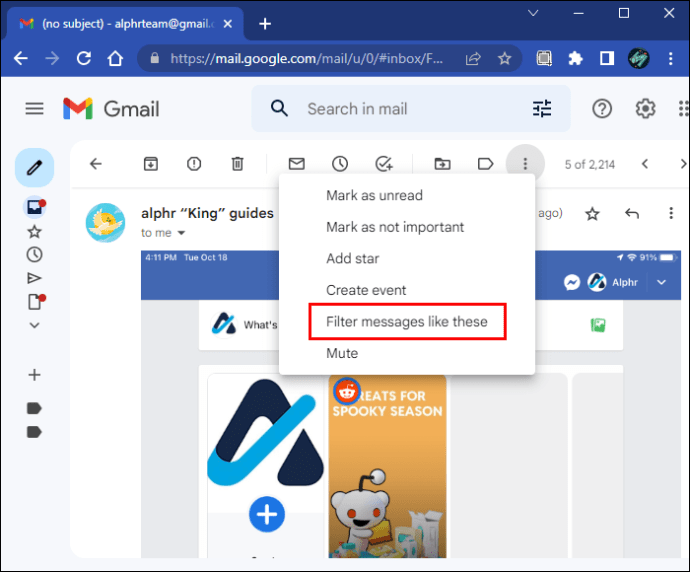Screen dimensions: 690x572
Task: Open a new browser tab
Action: (265, 24)
